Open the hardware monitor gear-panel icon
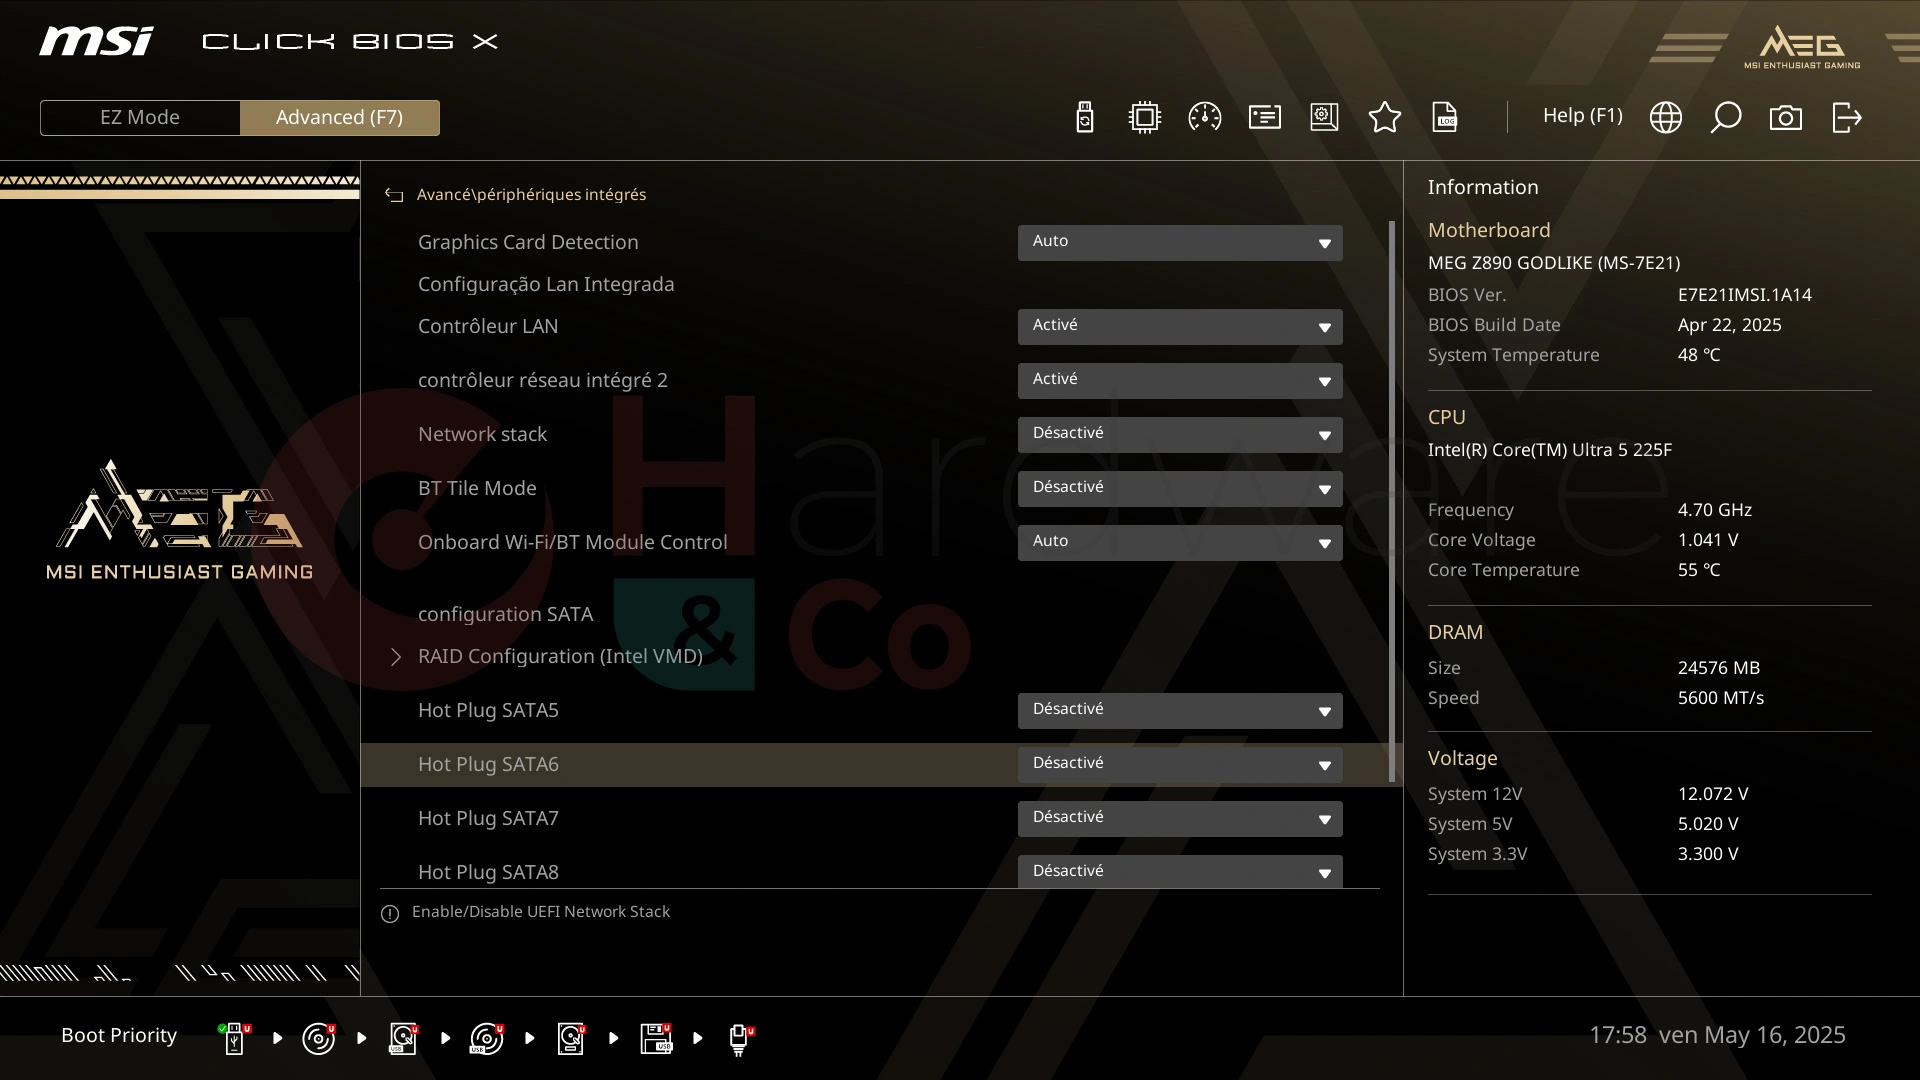Viewport: 1920px width, 1080px height. (x=1324, y=117)
